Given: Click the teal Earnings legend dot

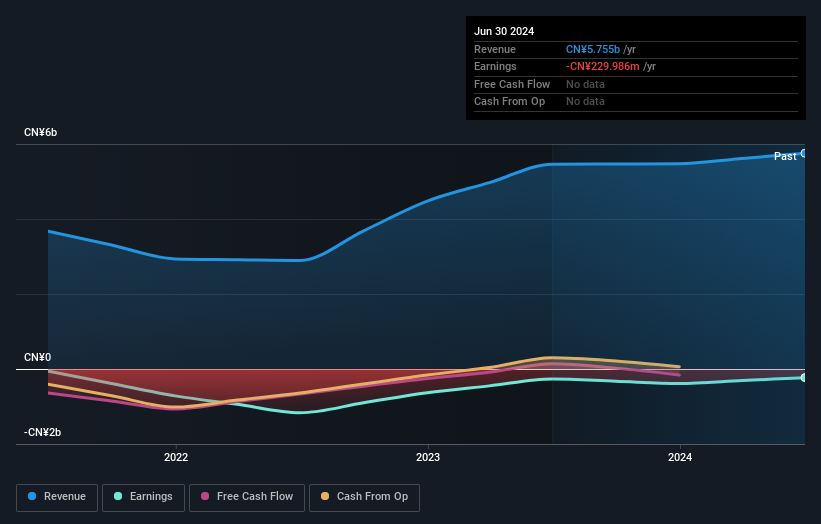Looking at the screenshot, I should pyautogui.click(x=118, y=496).
